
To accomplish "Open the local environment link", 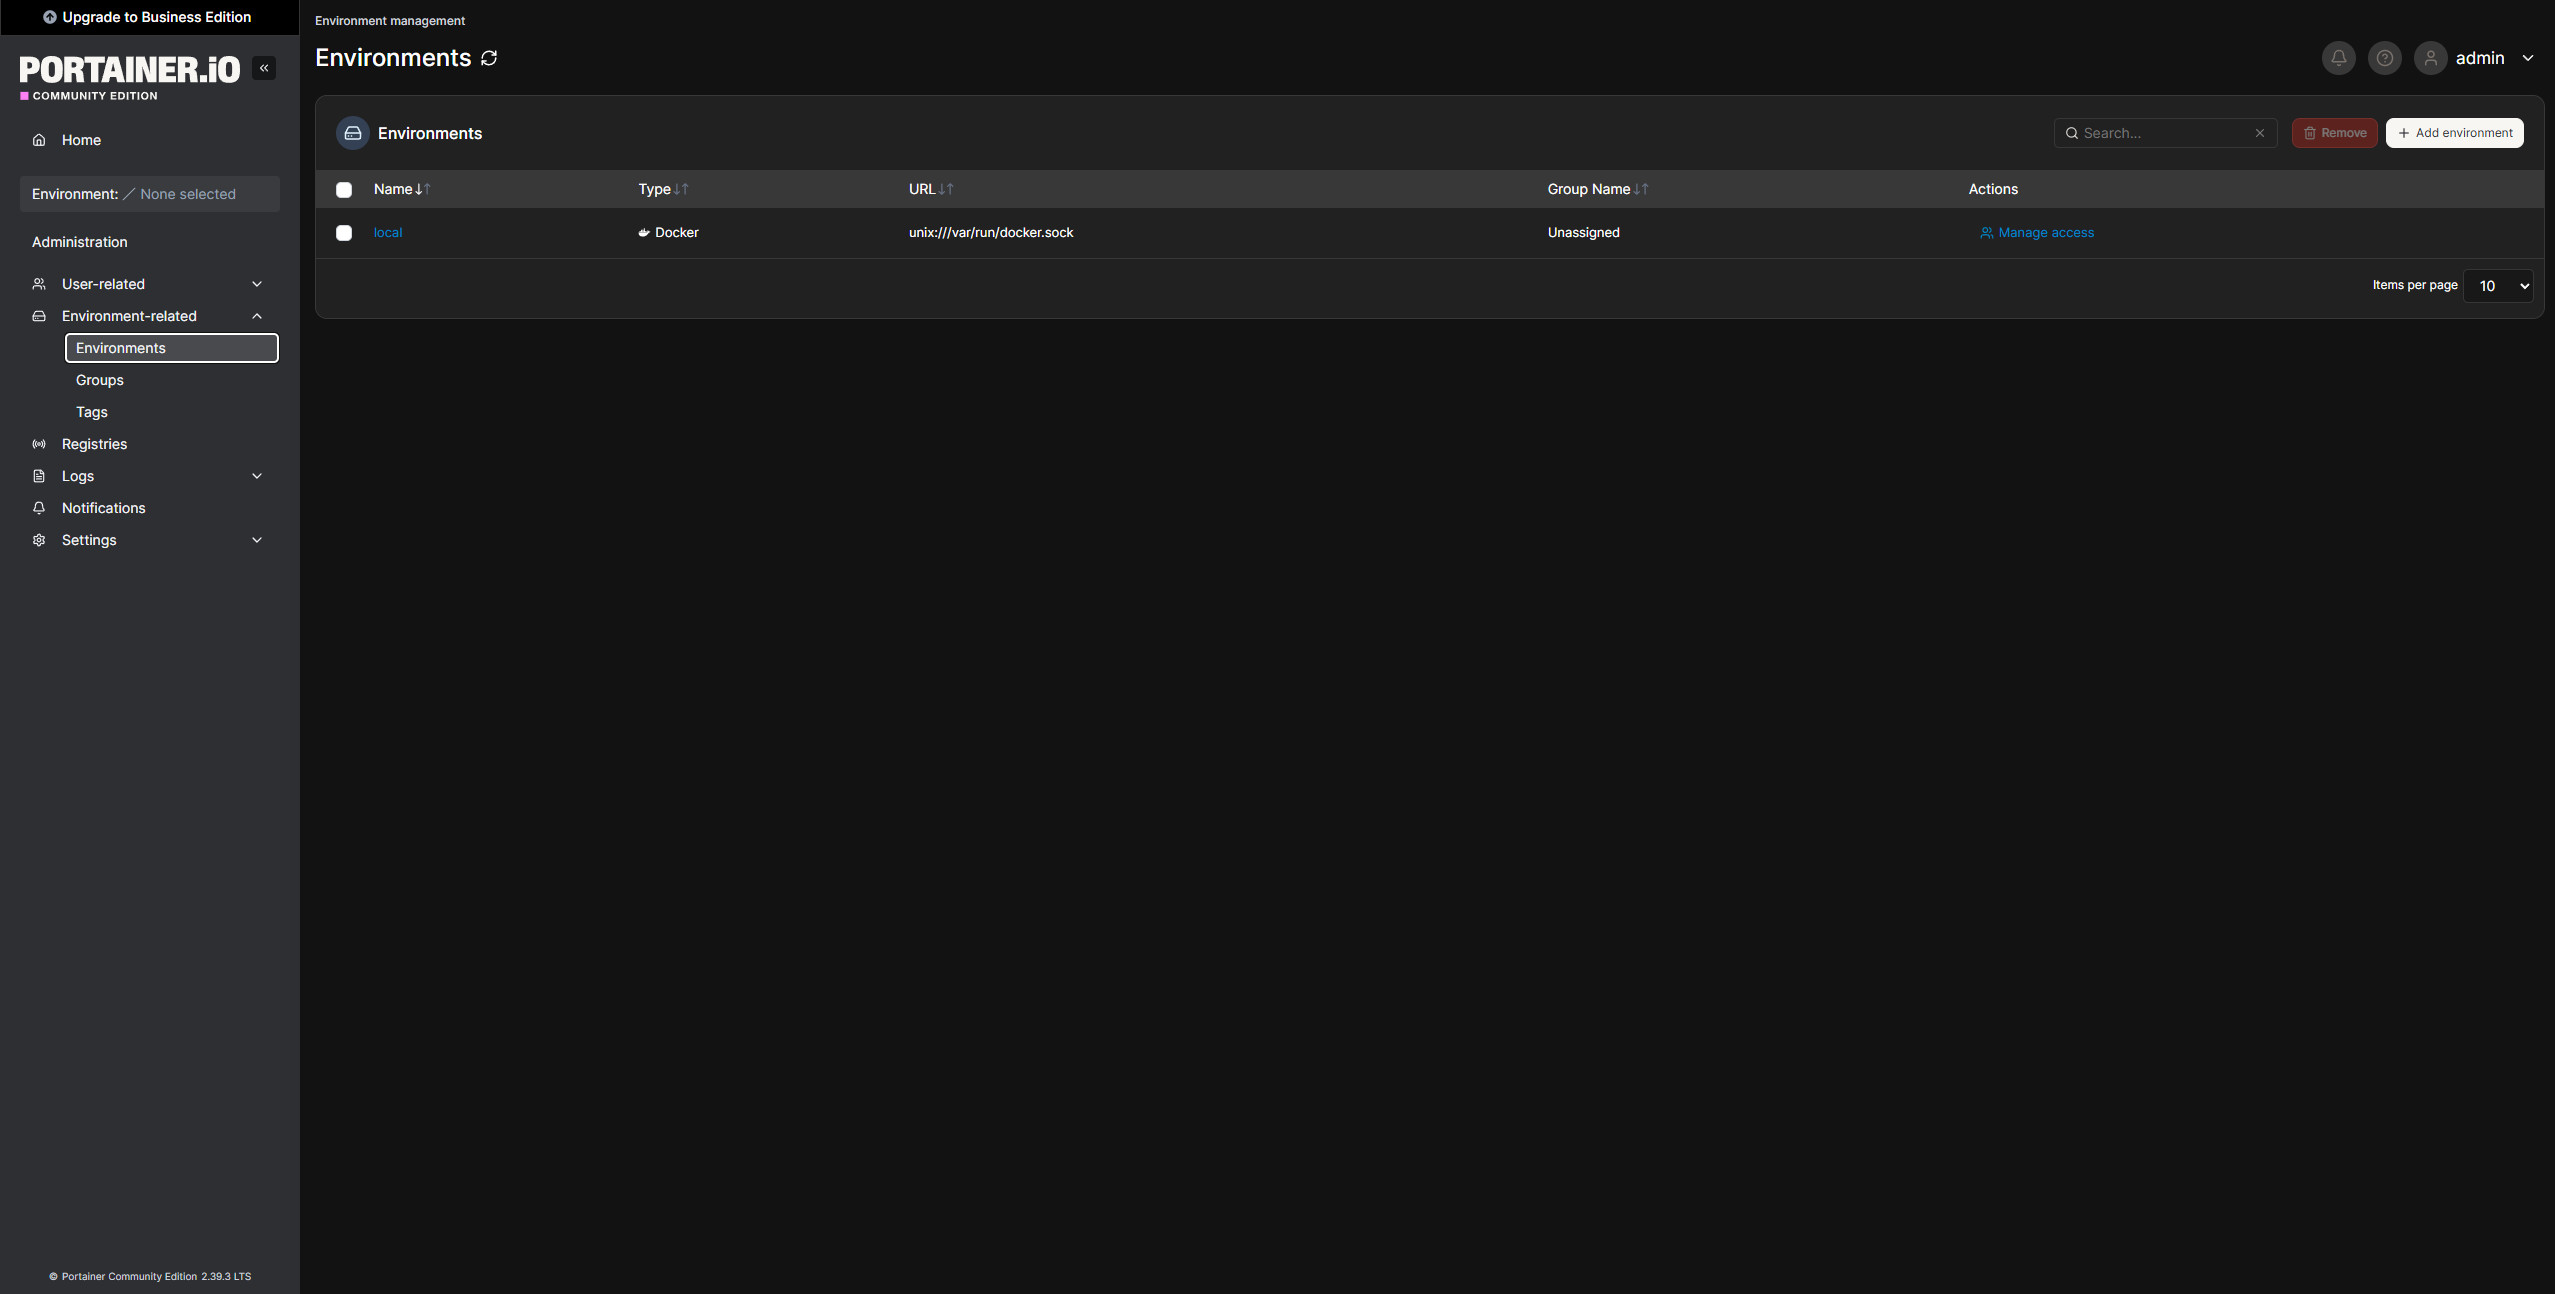I will [388, 233].
